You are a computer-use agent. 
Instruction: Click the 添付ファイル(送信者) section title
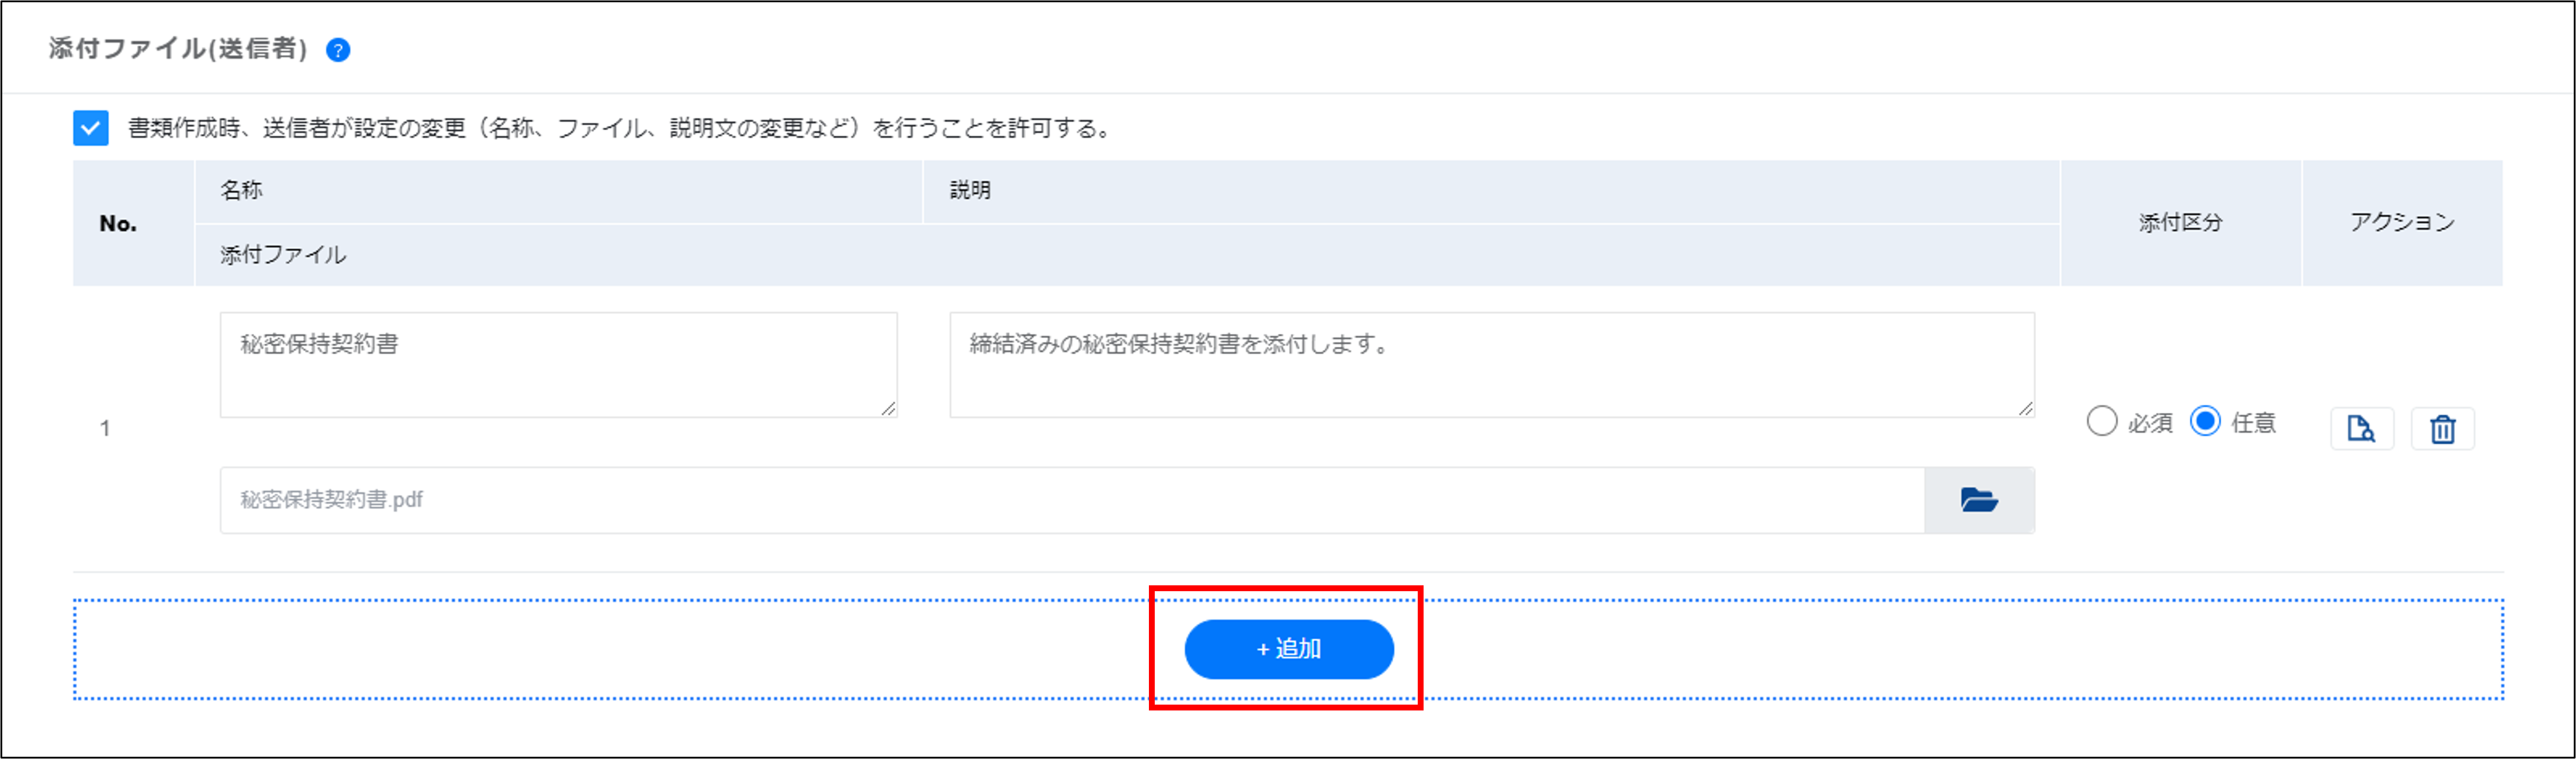coord(178,49)
